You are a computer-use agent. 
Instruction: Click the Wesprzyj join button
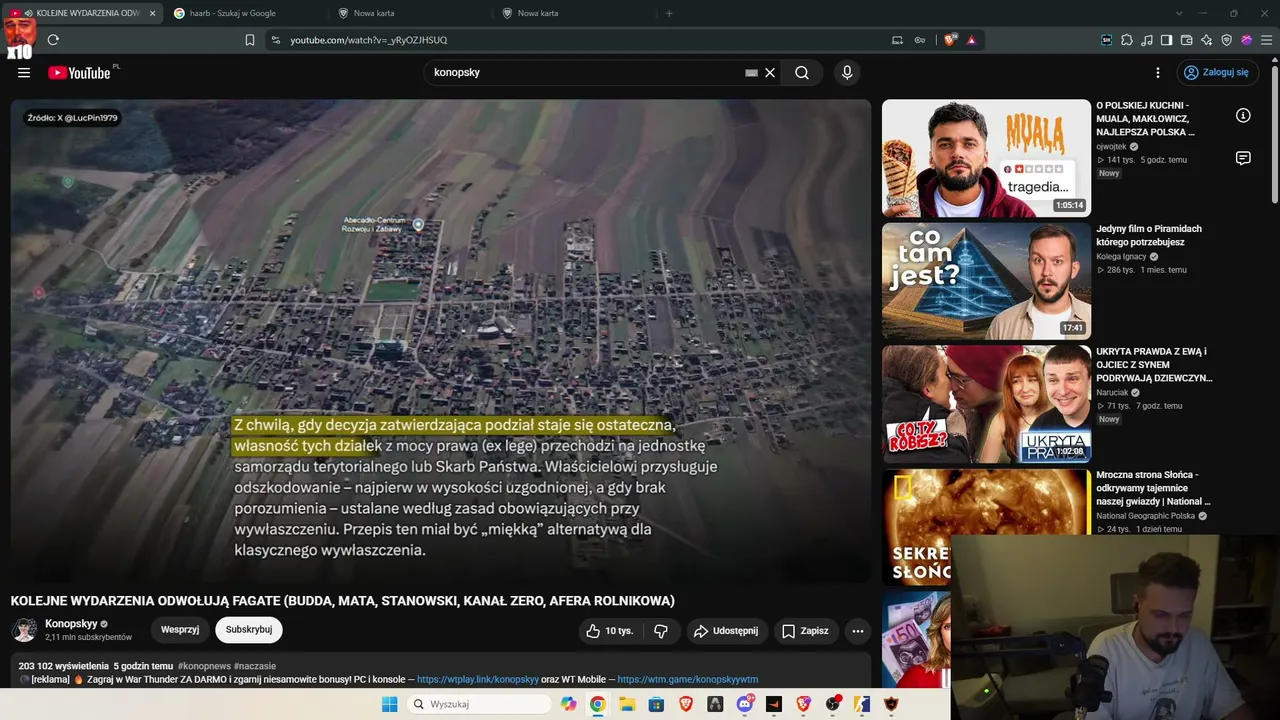click(180, 630)
